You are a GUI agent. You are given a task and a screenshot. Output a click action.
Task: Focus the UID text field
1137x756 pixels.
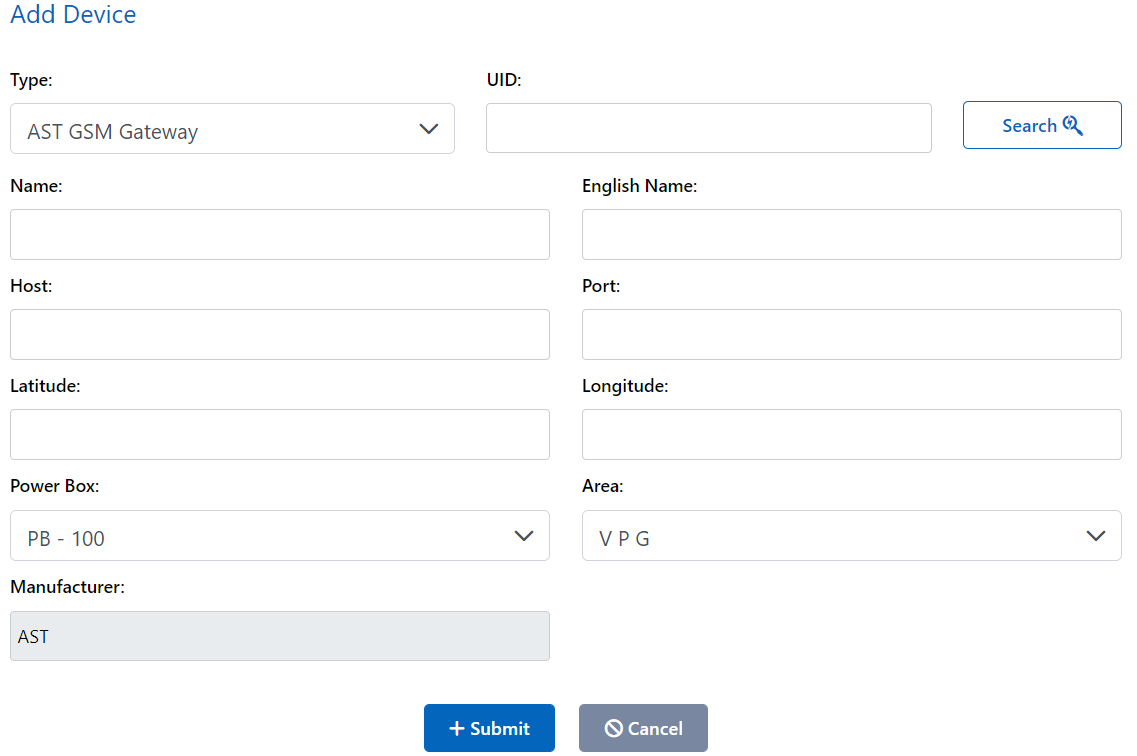point(708,128)
